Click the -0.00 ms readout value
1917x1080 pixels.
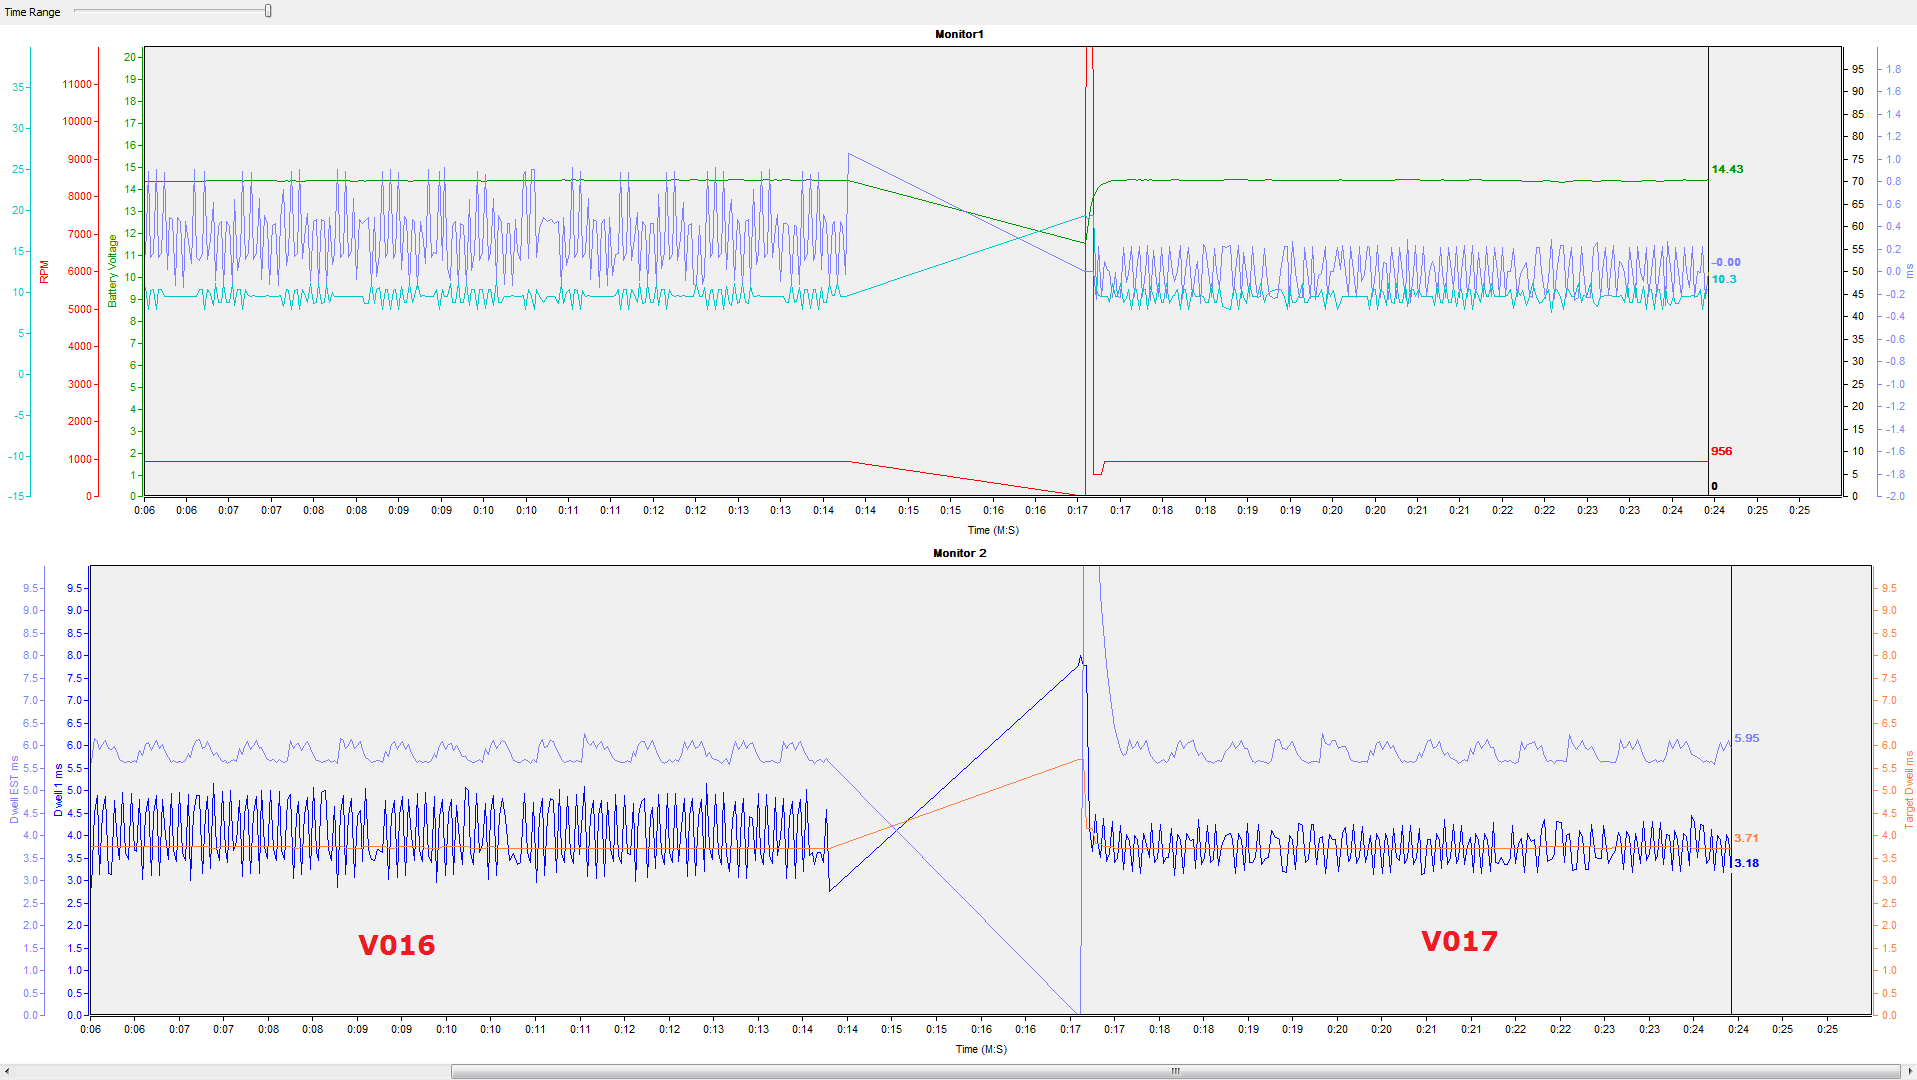[1726, 262]
